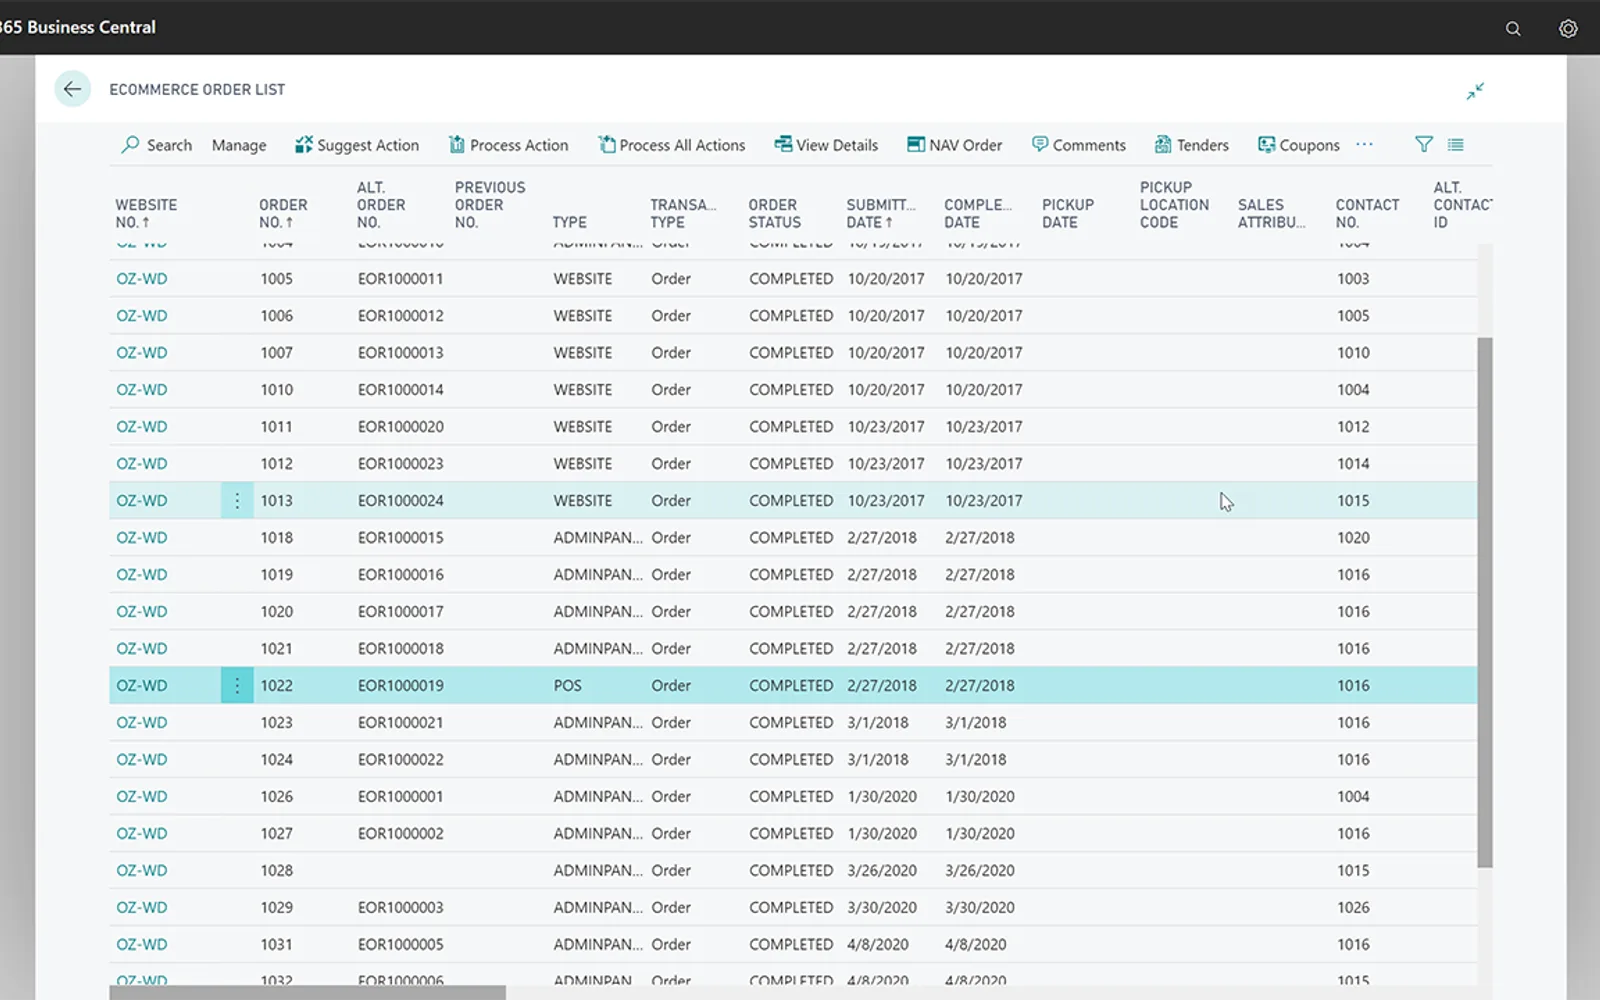Open OZ-WD link for order 1005
The height and width of the screenshot is (1000, 1600).
pos(142,279)
